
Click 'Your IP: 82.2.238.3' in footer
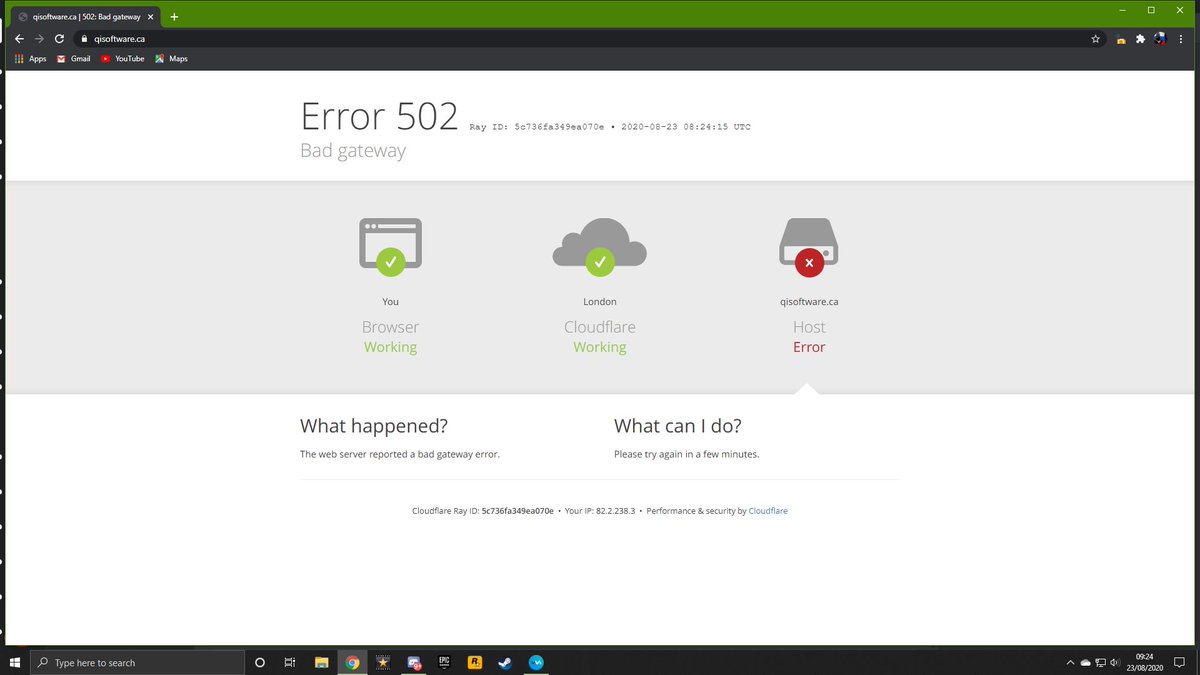click(600, 511)
